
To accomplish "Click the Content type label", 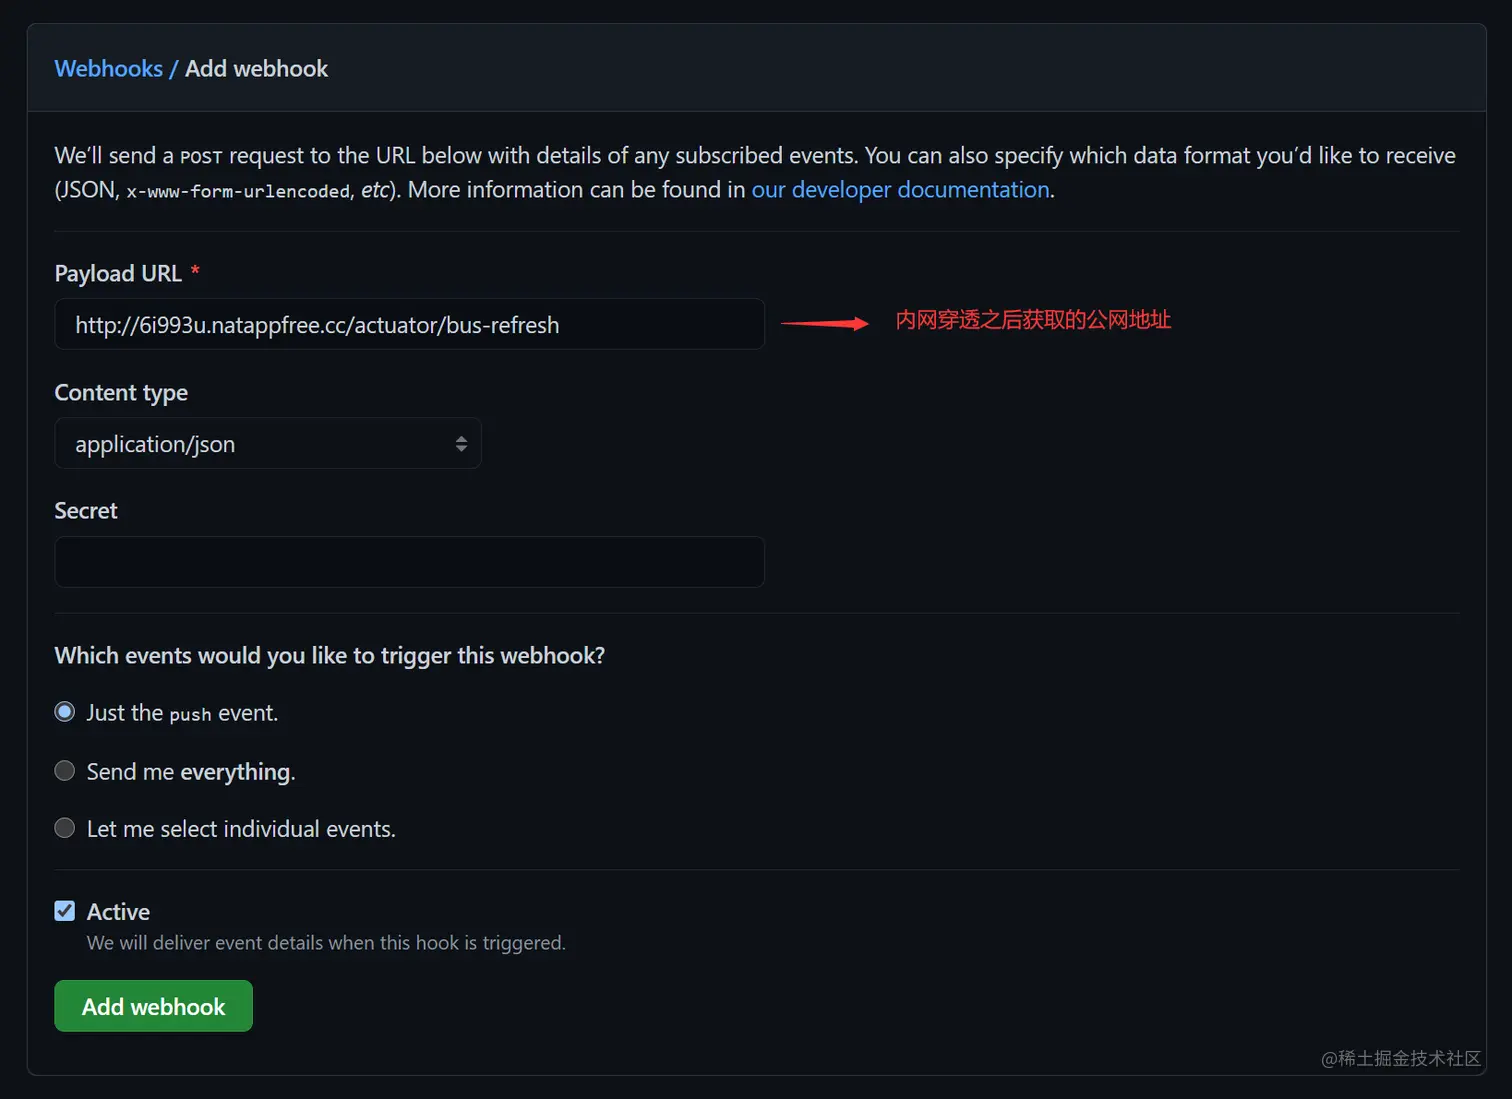I will click(x=121, y=393).
